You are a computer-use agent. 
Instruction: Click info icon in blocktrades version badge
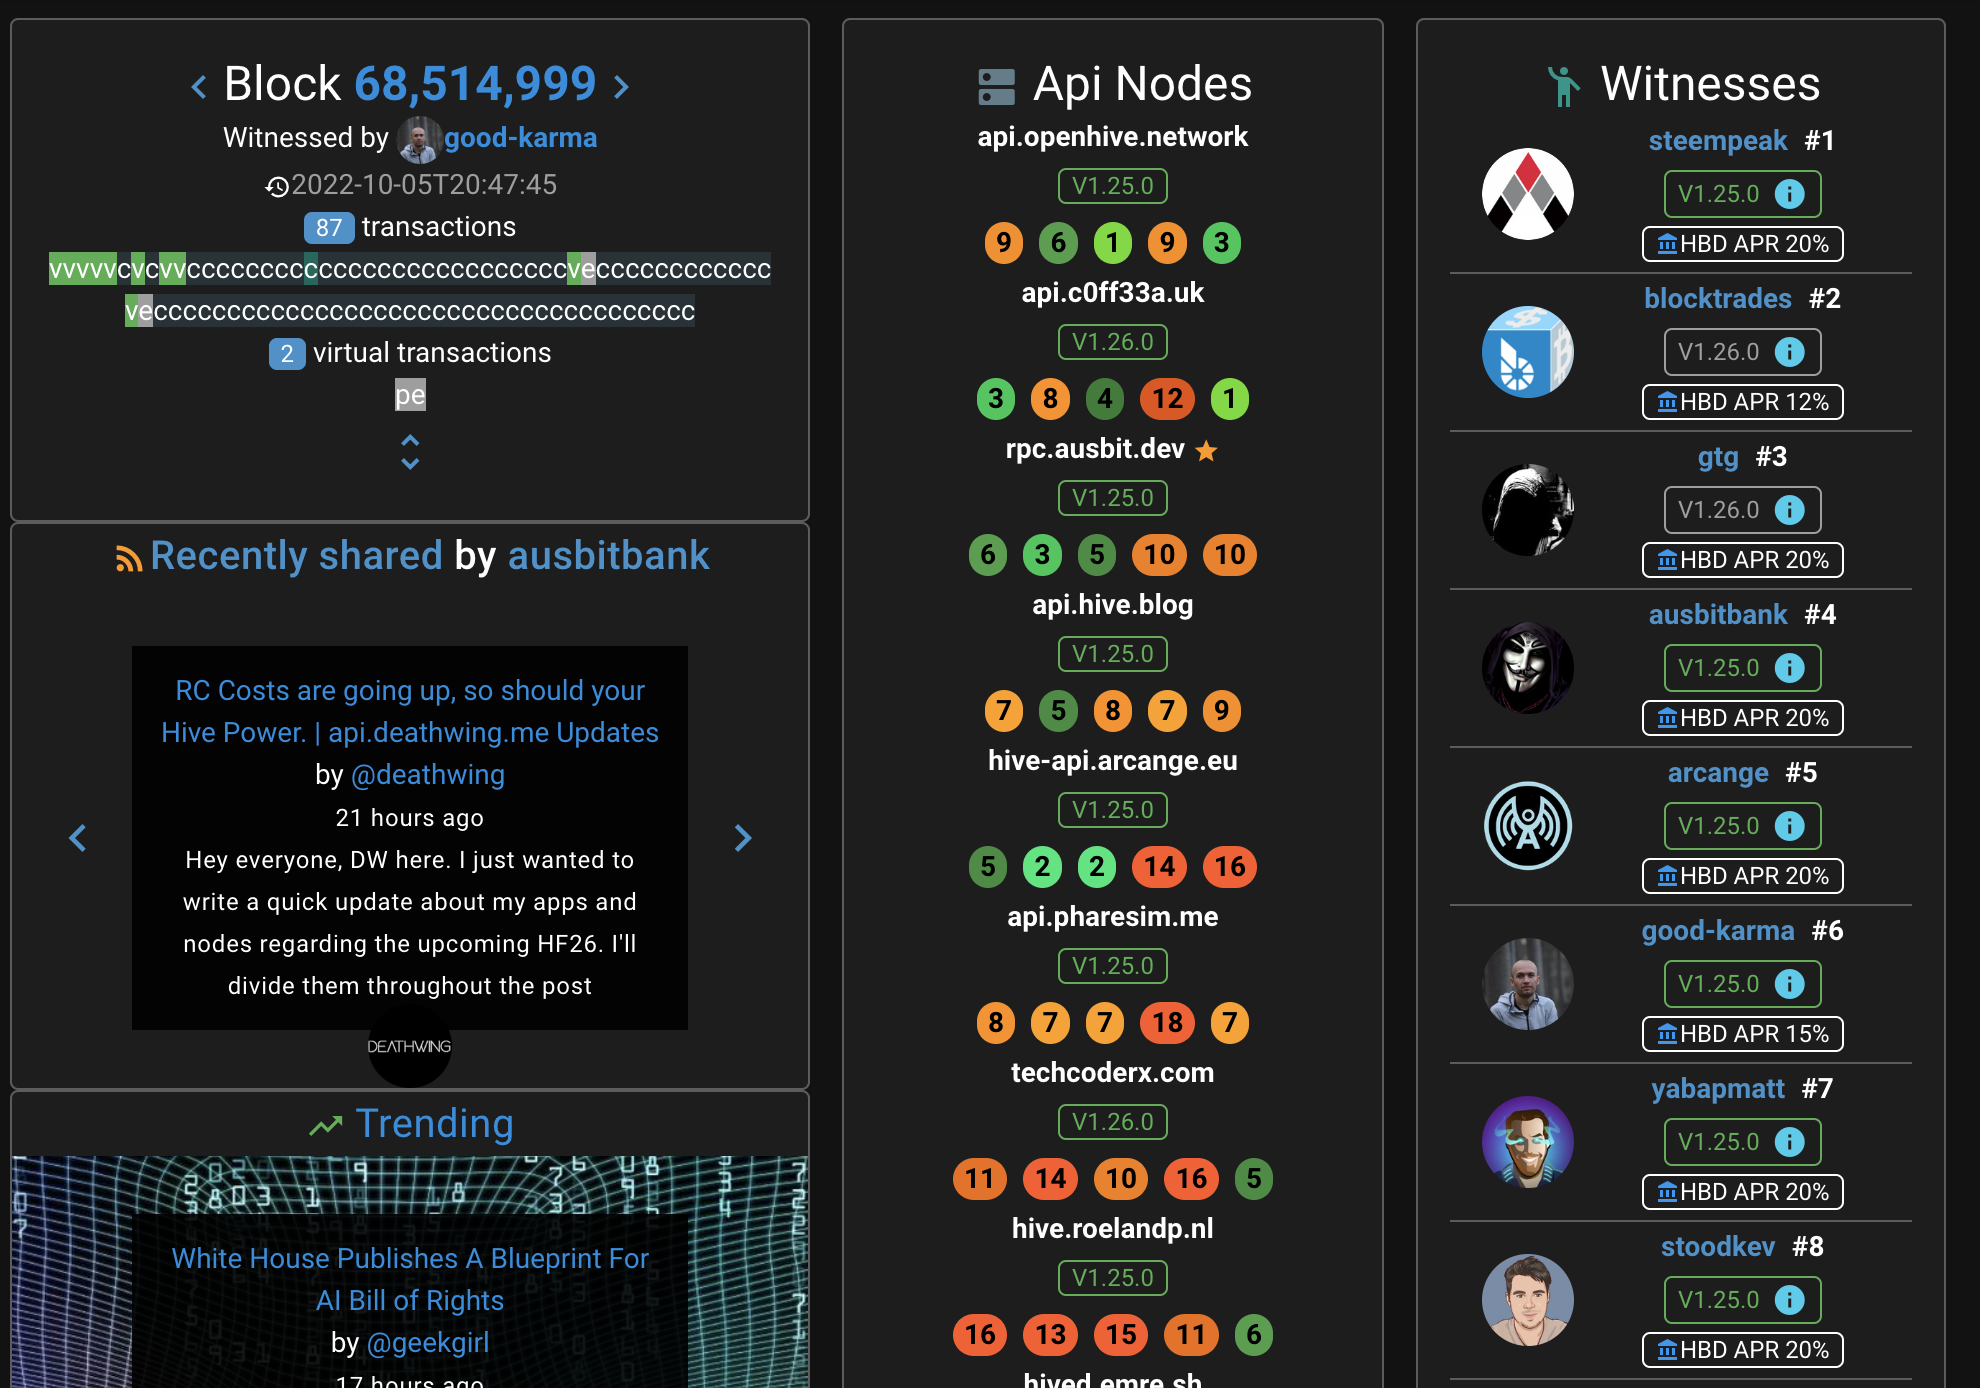1790,352
